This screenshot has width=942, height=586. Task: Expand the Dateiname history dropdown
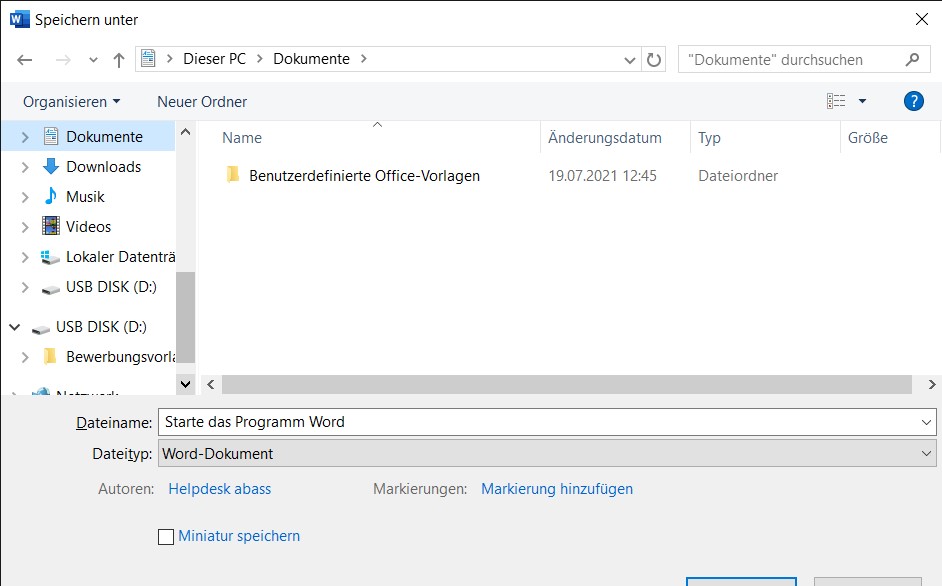pyautogui.click(x=926, y=423)
